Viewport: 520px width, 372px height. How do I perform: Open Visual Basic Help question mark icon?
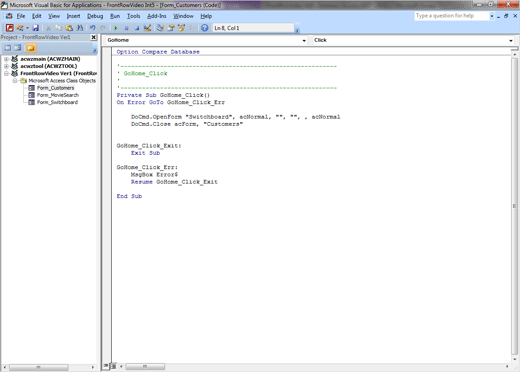(205, 28)
